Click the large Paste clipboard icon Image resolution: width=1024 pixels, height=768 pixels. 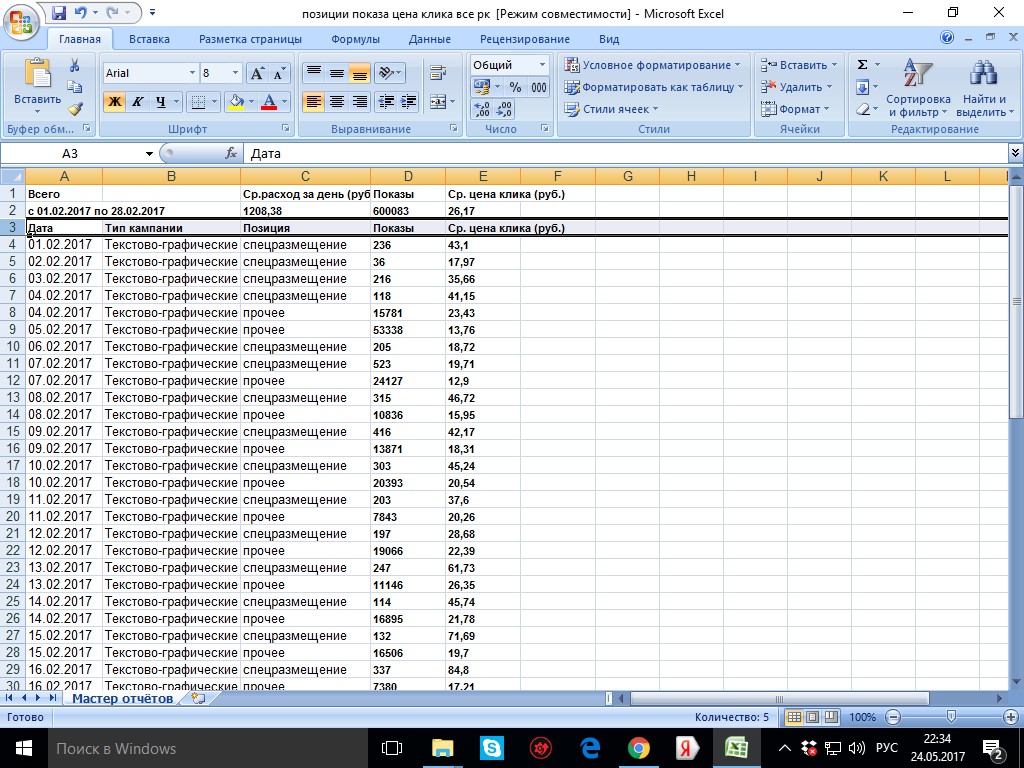[x=37, y=73]
